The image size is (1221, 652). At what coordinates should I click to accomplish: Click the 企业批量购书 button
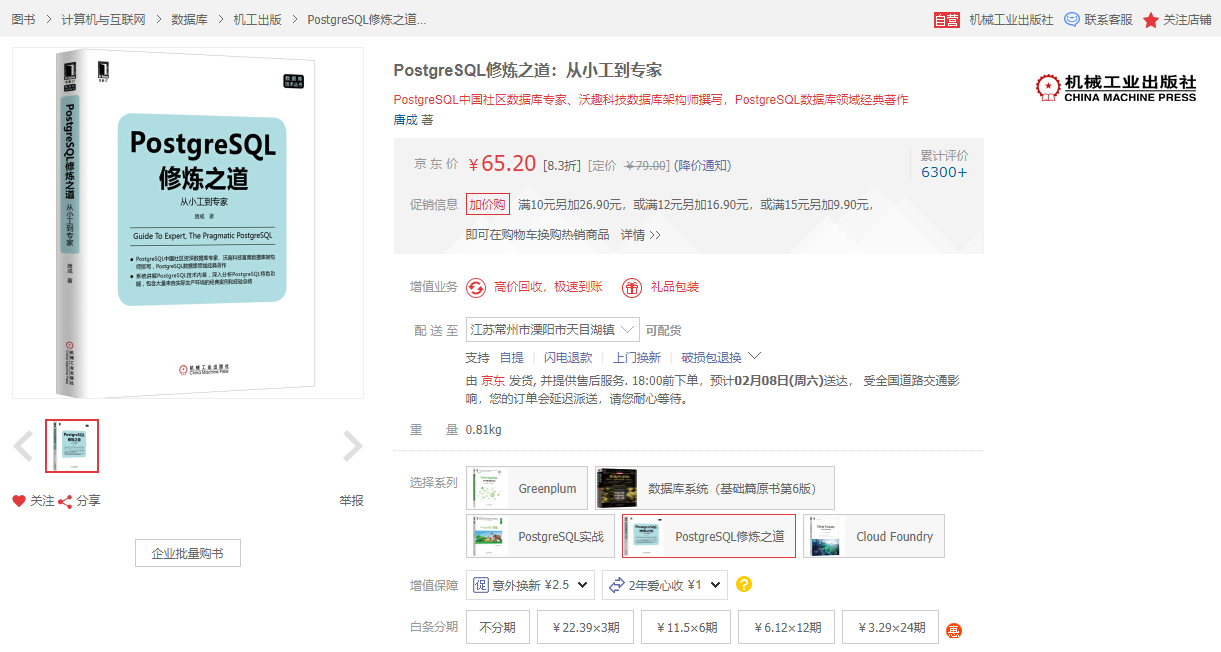[x=188, y=553]
